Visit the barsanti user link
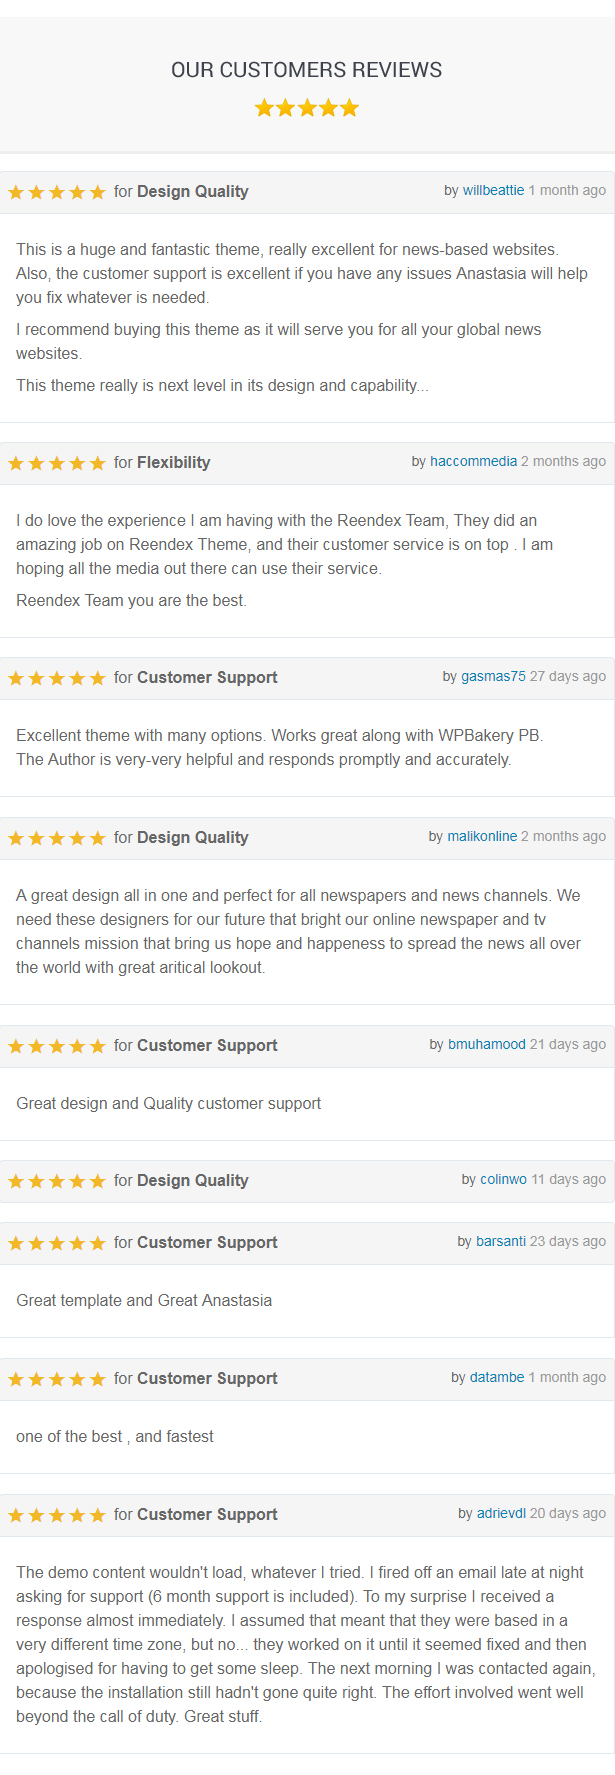Screen dimensions: 615x1775 click(500, 1241)
